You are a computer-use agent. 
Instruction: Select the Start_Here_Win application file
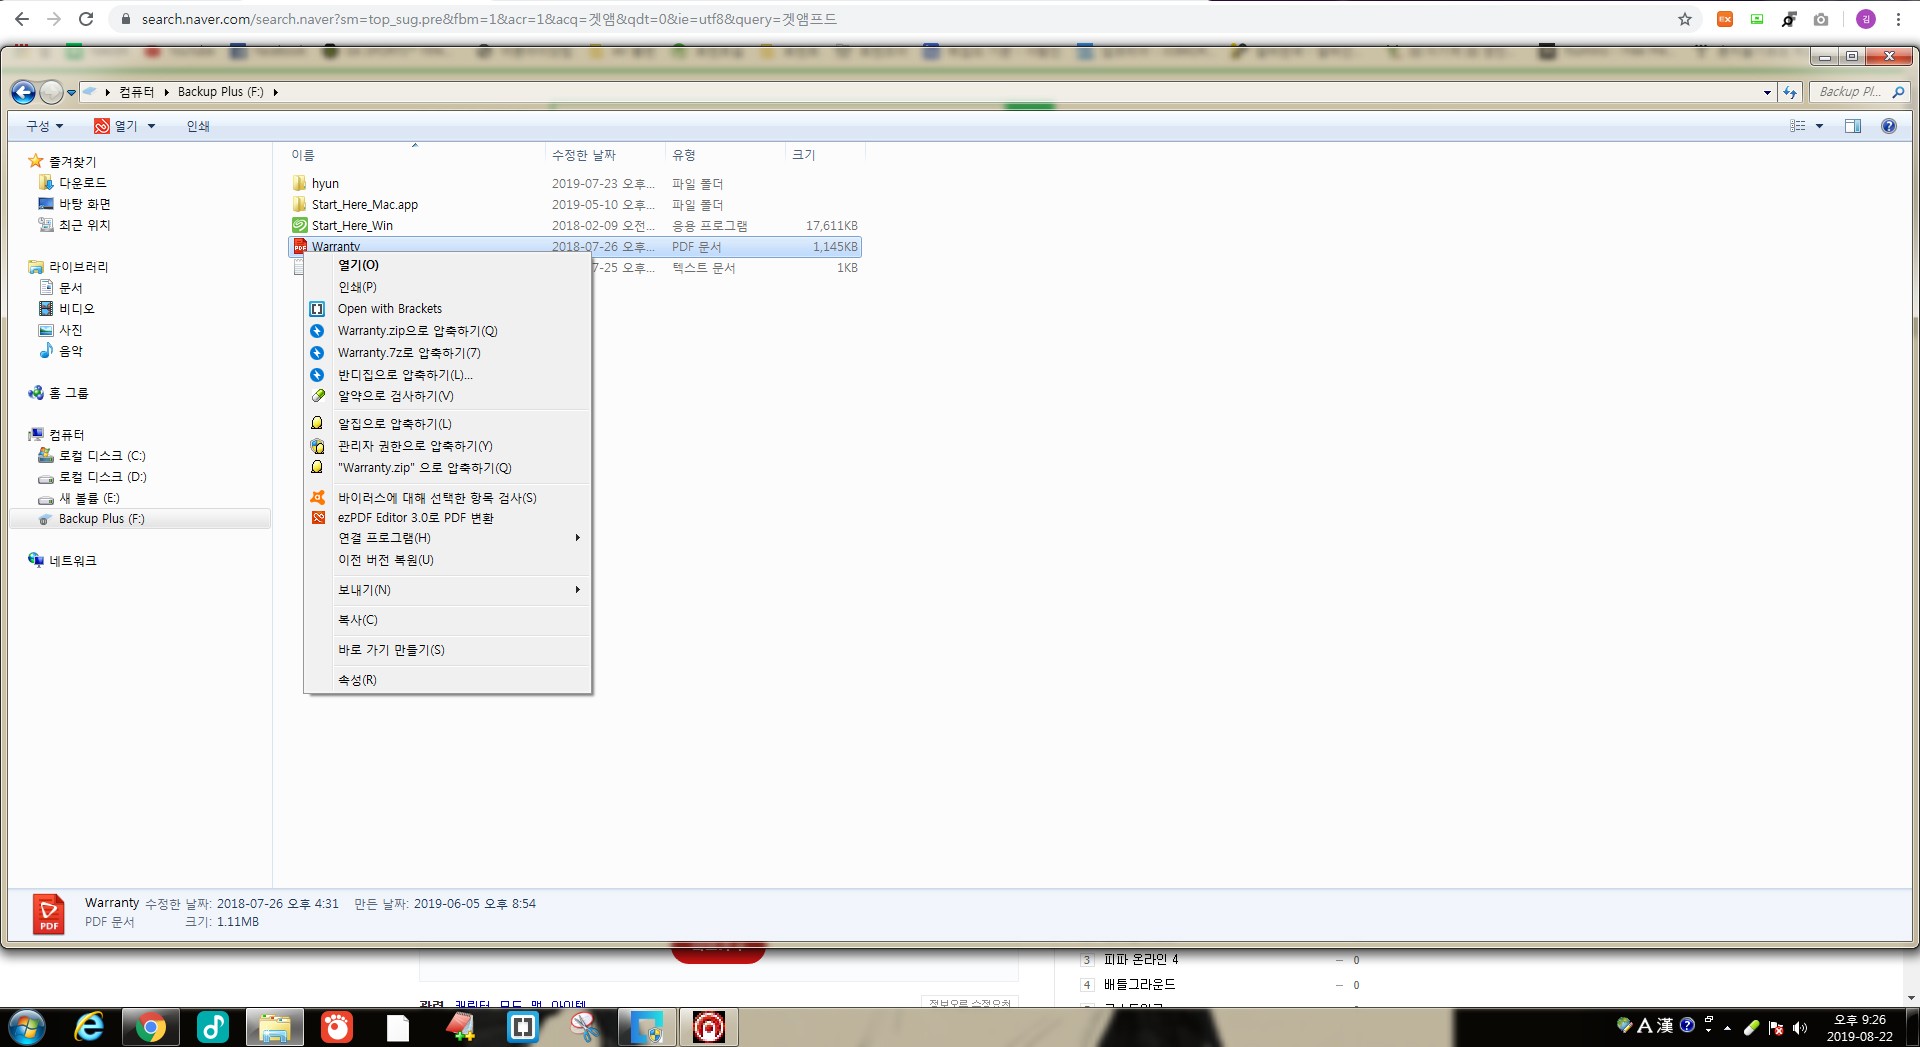pos(352,226)
